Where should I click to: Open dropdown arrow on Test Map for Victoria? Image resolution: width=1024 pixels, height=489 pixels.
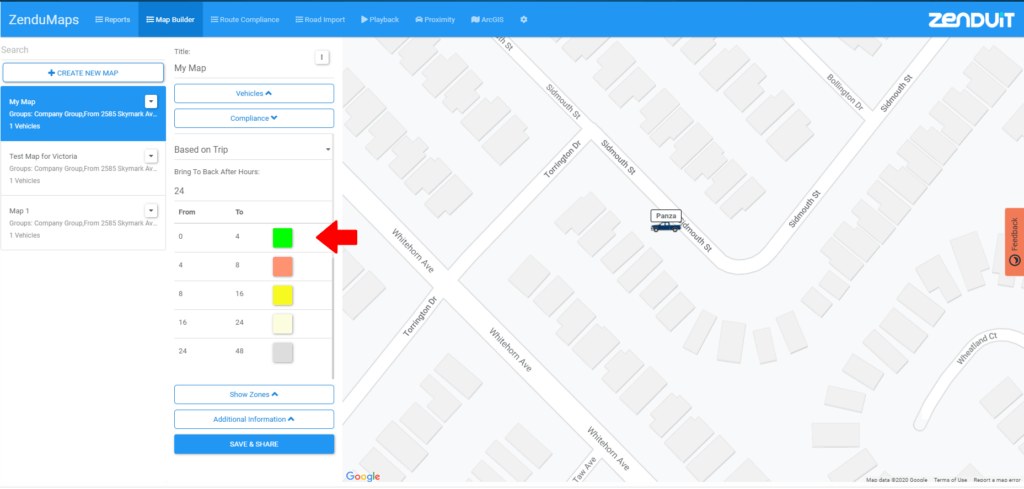click(151, 156)
